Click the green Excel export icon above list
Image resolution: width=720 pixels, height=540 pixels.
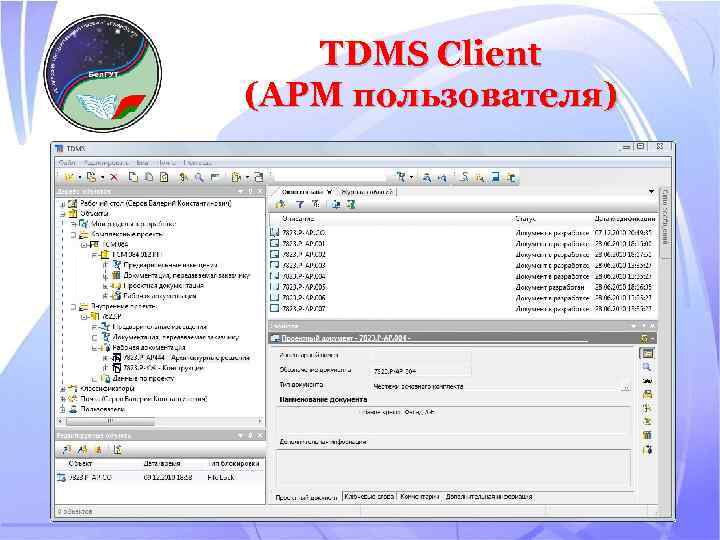pos(351,204)
